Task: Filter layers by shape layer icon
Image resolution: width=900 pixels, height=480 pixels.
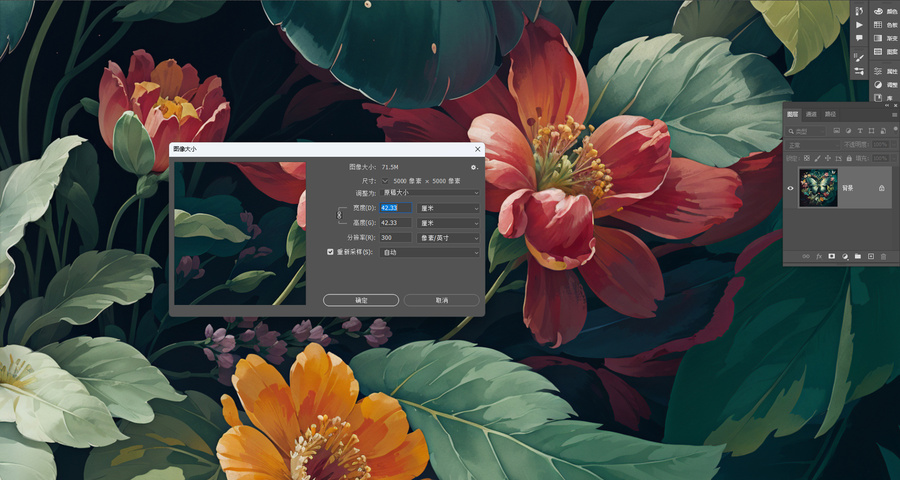Action: [x=871, y=131]
